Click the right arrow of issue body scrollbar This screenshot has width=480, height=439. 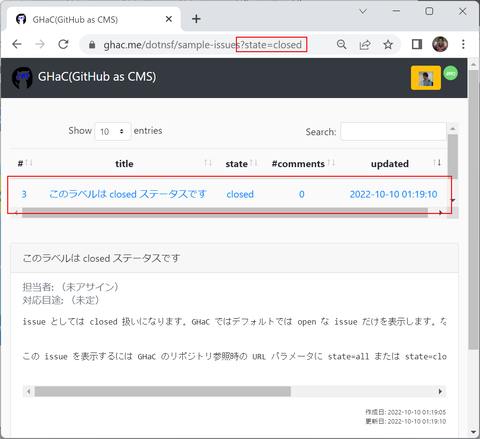coord(440,391)
